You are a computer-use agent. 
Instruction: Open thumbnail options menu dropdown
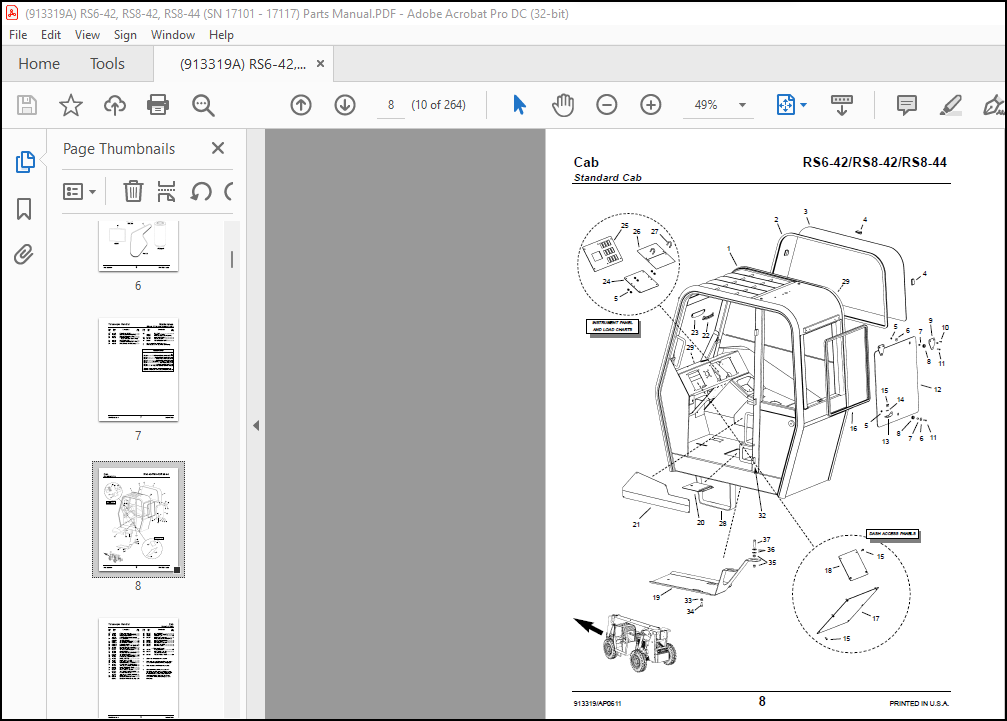[79, 191]
